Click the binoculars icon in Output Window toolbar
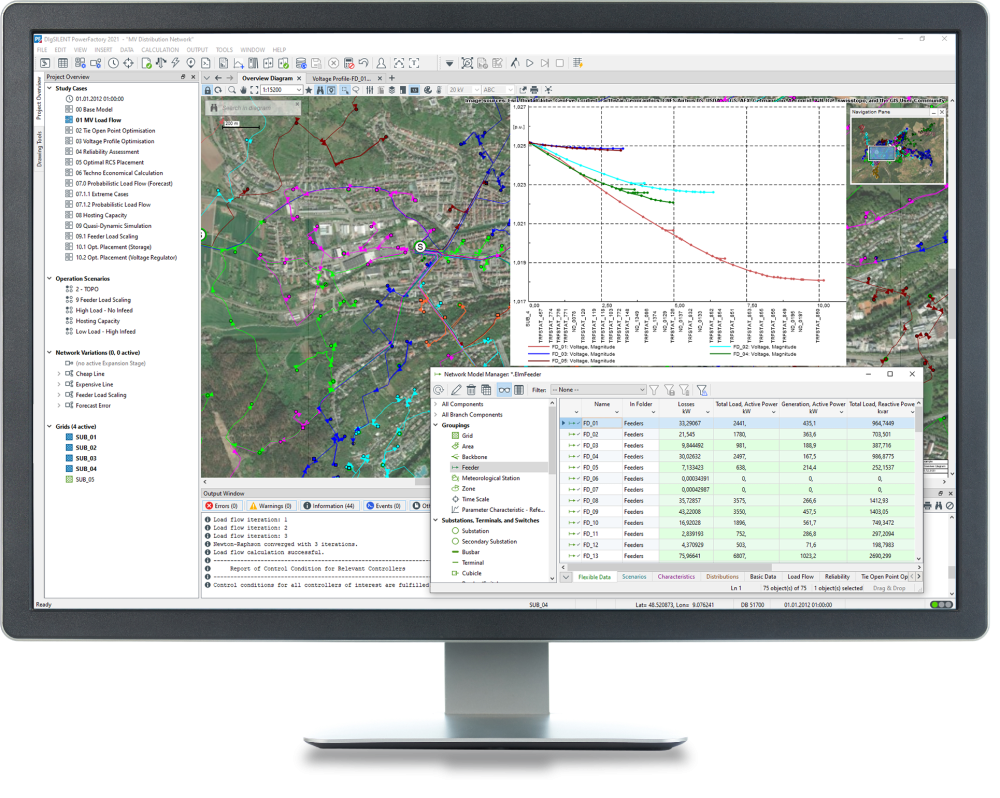The image size is (1000, 798). click(x=939, y=506)
